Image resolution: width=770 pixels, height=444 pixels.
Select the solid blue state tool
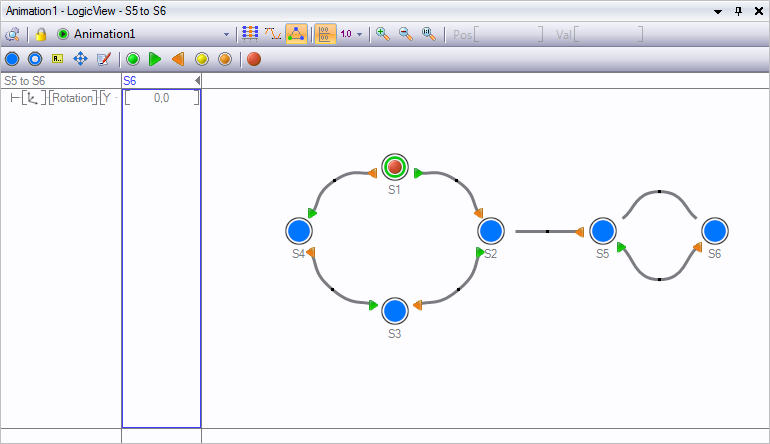tap(12, 59)
